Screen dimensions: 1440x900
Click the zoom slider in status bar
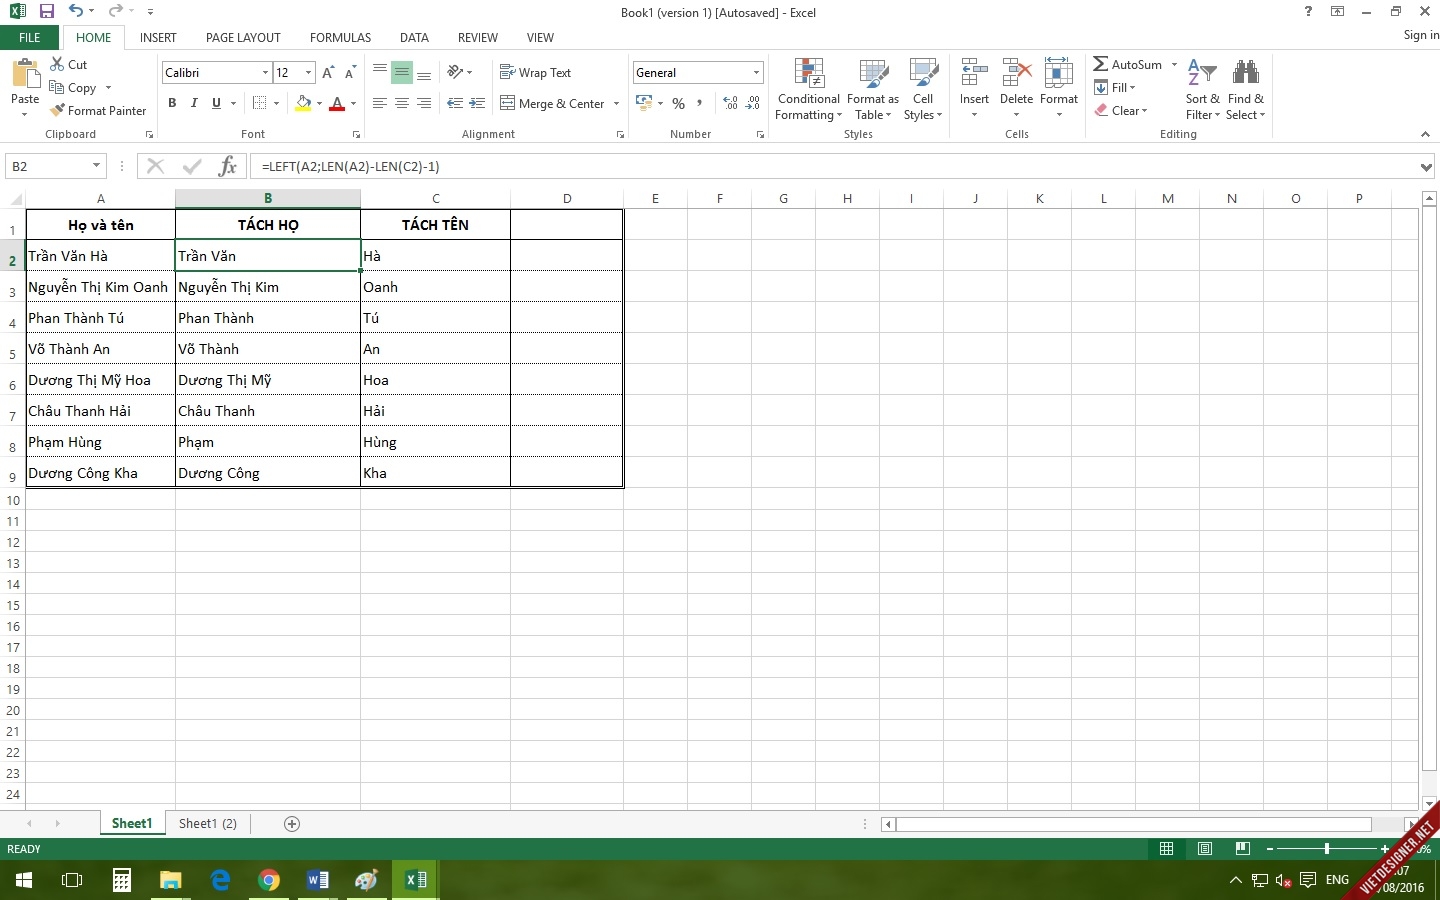1327,848
